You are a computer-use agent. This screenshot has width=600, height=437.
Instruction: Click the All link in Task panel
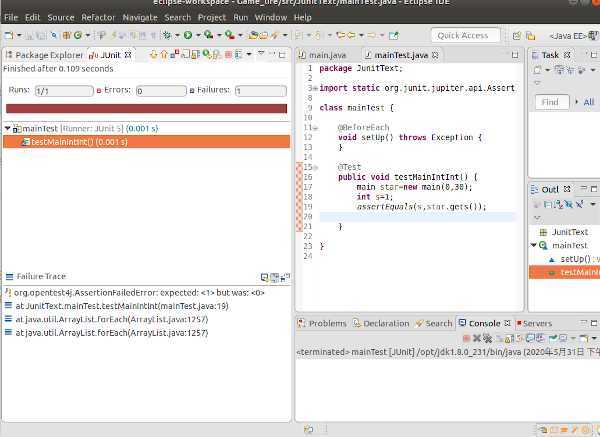click(588, 102)
